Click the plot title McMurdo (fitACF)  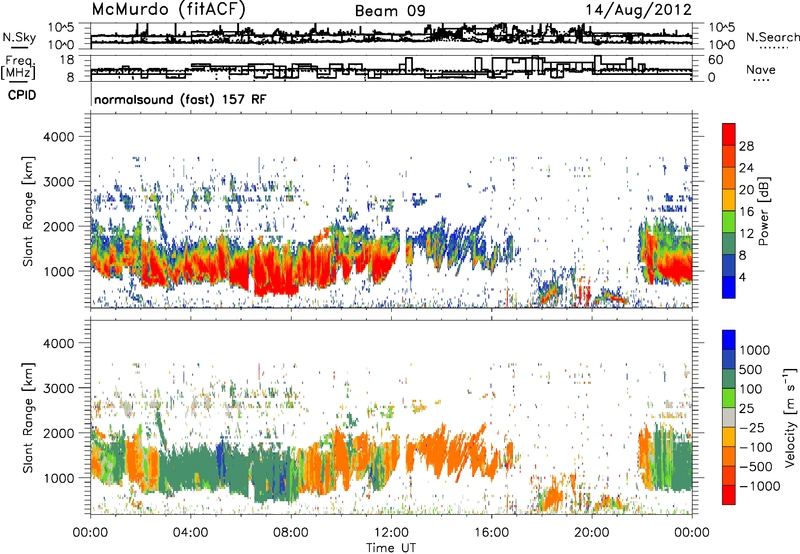click(168, 9)
